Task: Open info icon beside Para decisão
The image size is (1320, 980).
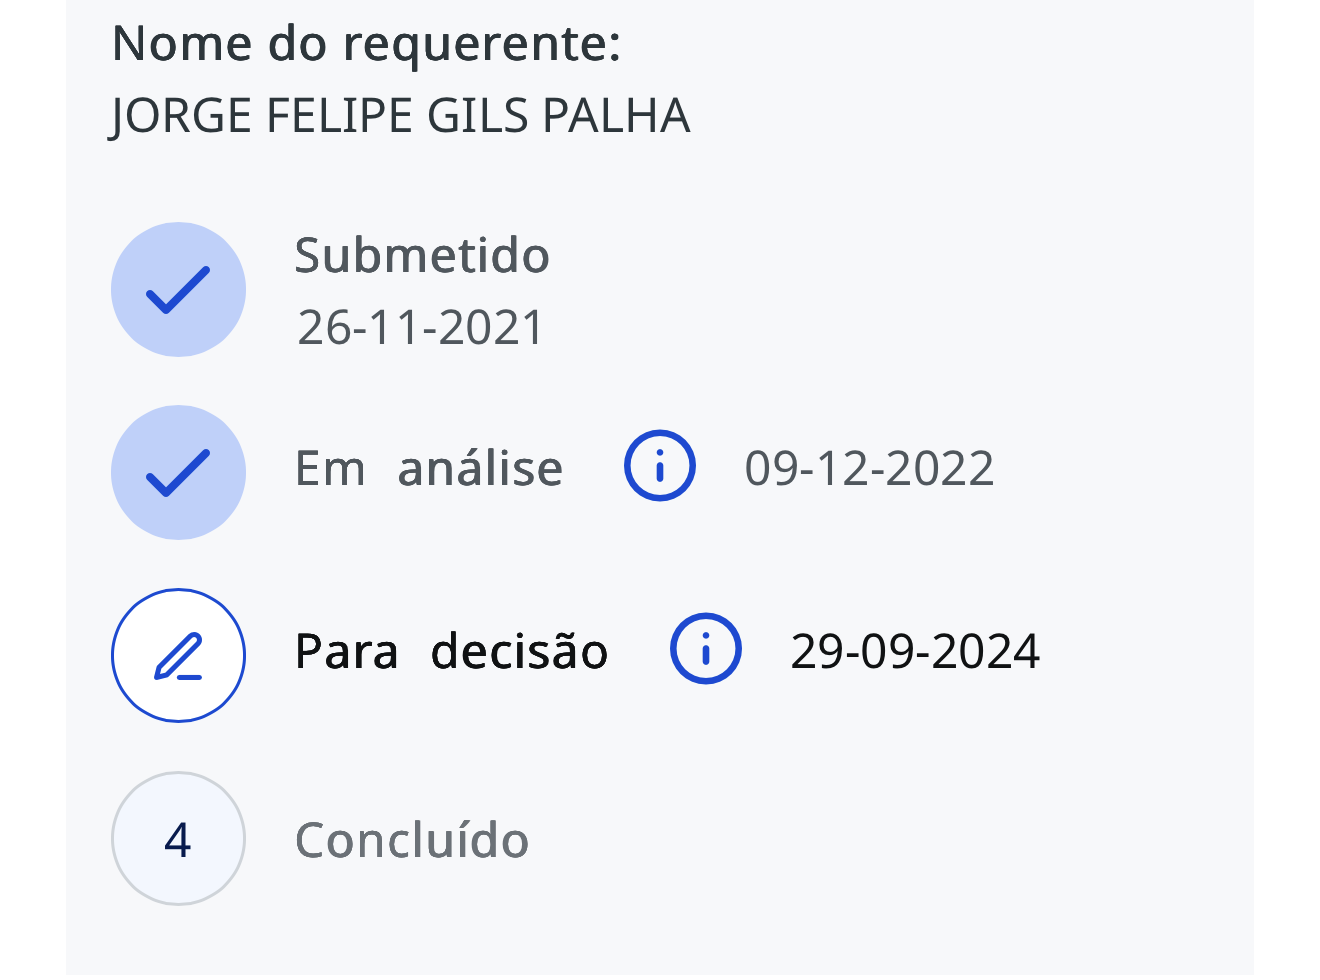Action: point(706,649)
